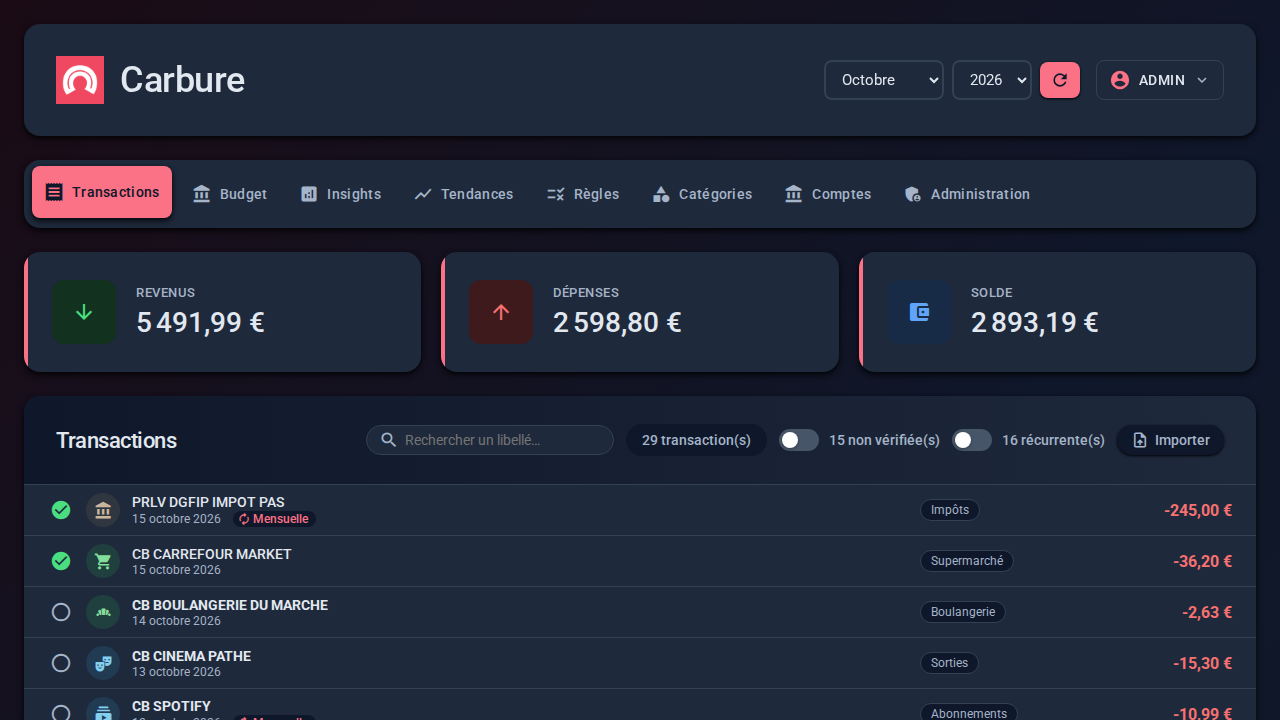
Task: Click the Boulangerie du Marche category icon
Action: pos(103,612)
